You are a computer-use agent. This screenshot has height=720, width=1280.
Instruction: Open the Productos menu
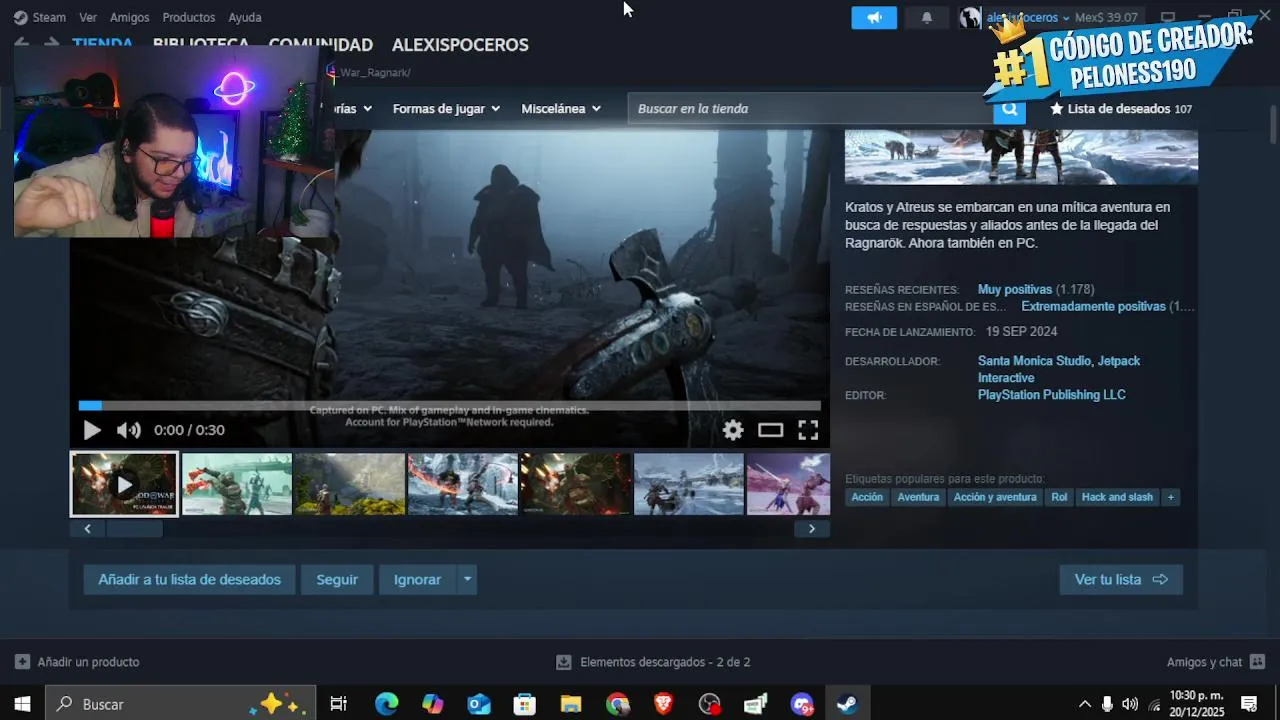point(188,17)
